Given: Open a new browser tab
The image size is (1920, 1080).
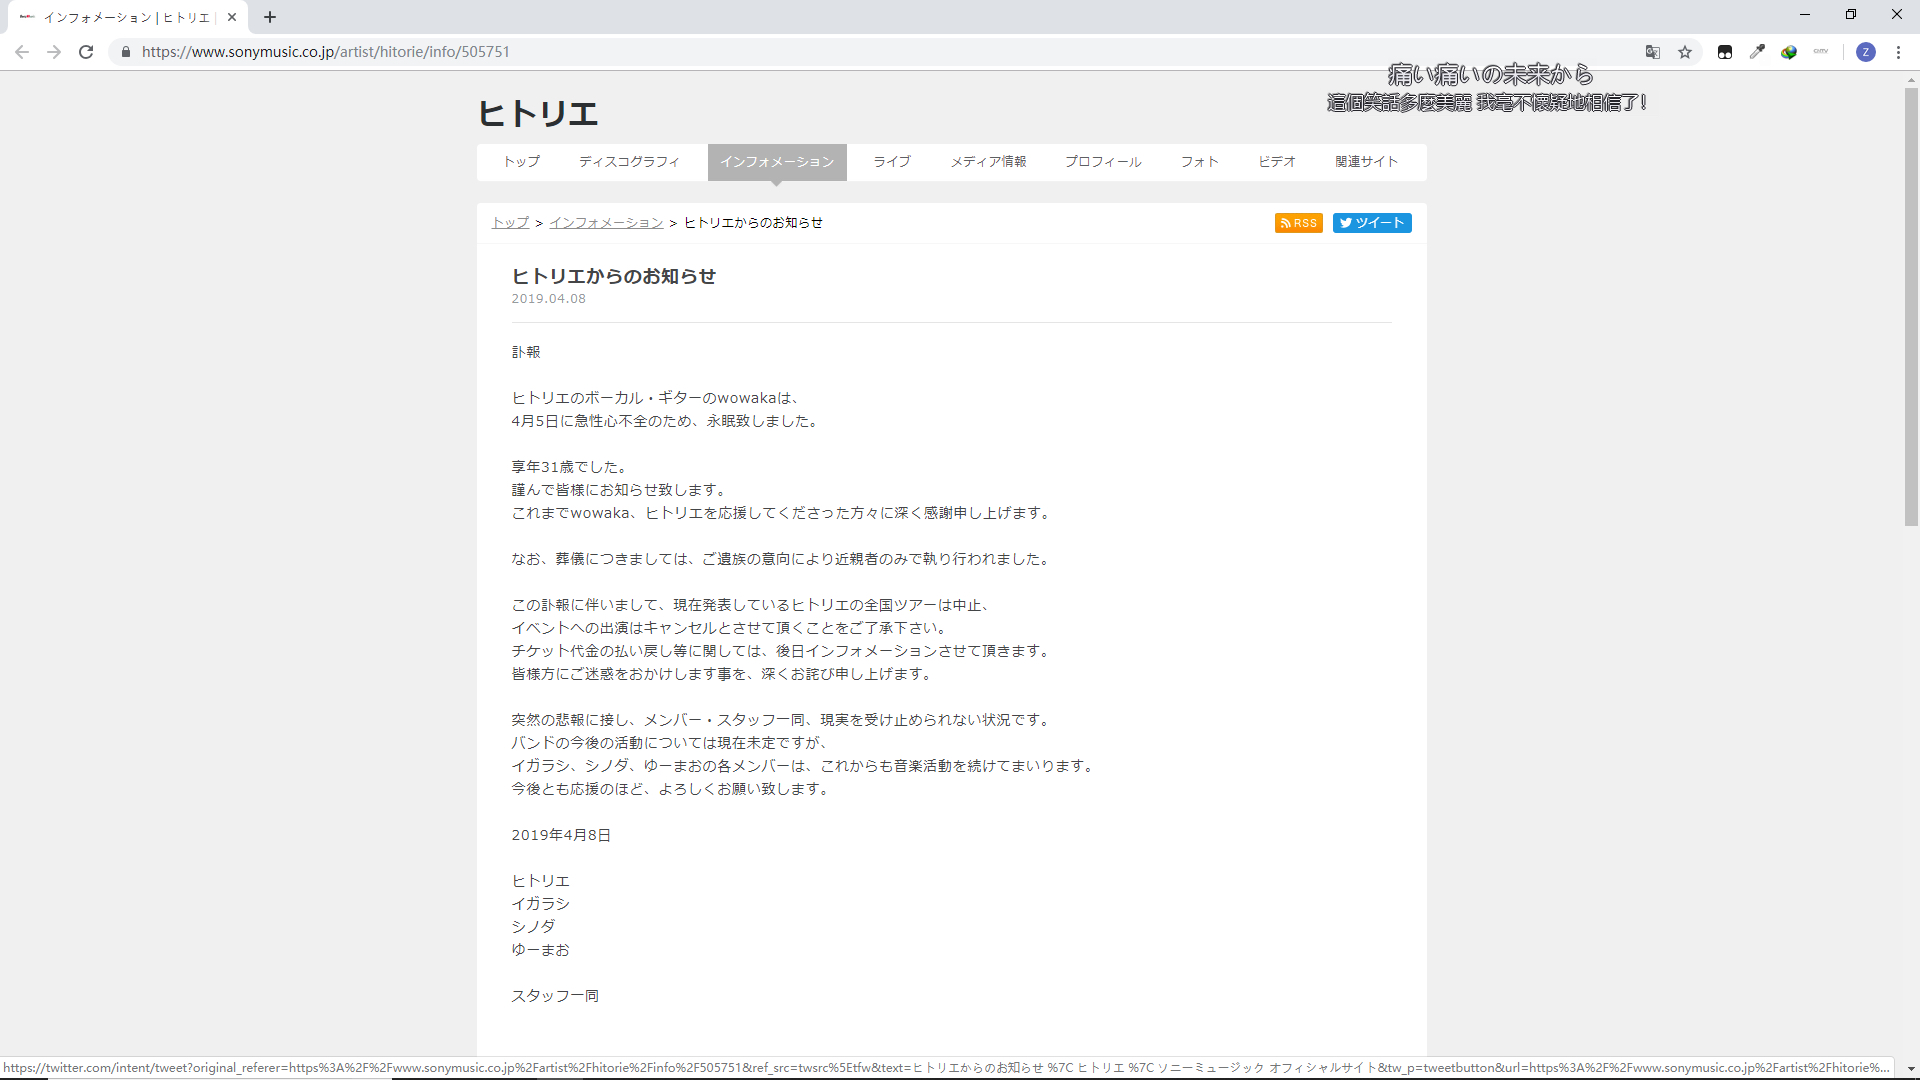Looking at the screenshot, I should (x=270, y=17).
